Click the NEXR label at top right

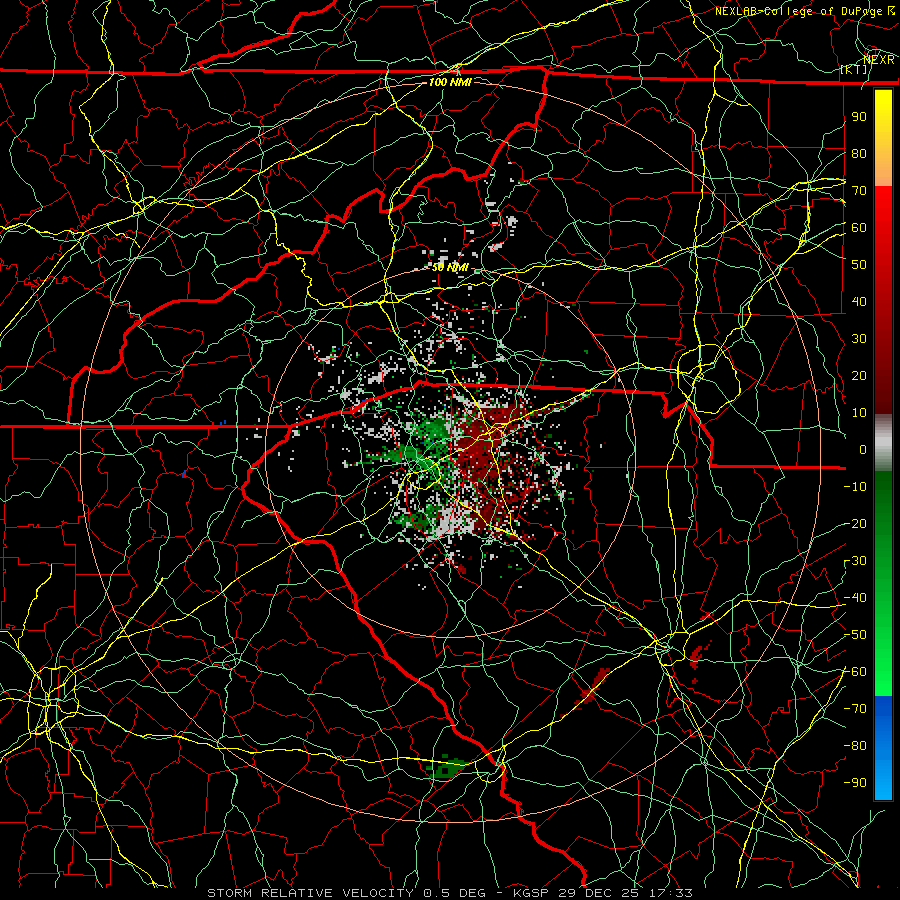(879, 60)
